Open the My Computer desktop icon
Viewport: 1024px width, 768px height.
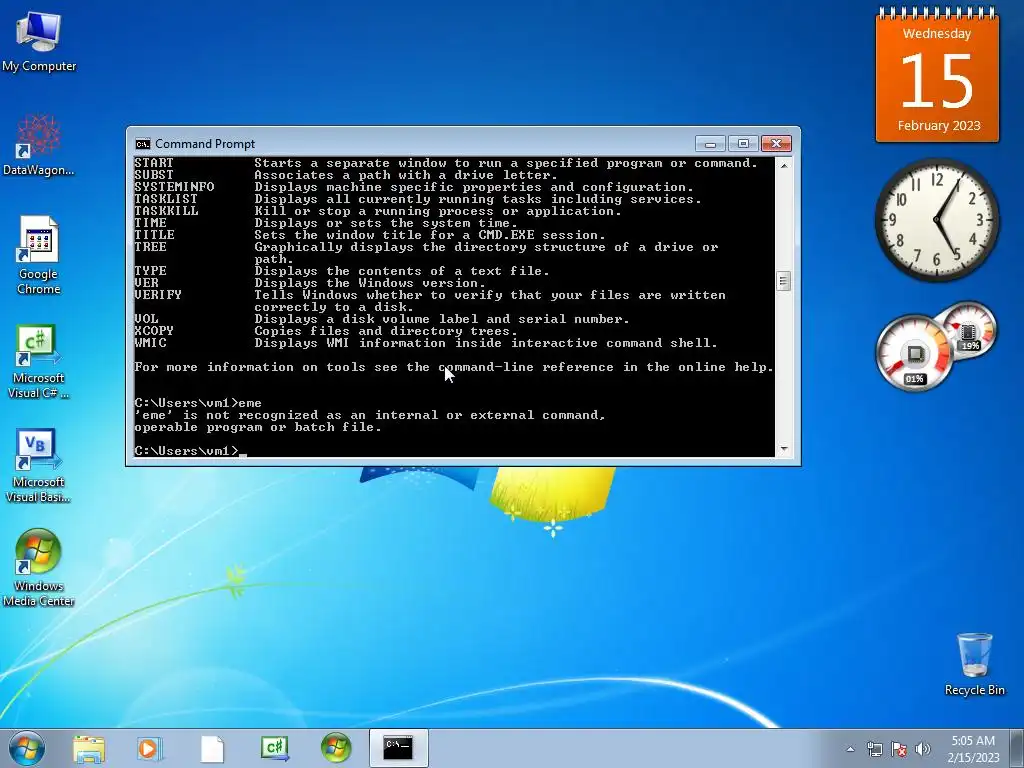[x=39, y=40]
